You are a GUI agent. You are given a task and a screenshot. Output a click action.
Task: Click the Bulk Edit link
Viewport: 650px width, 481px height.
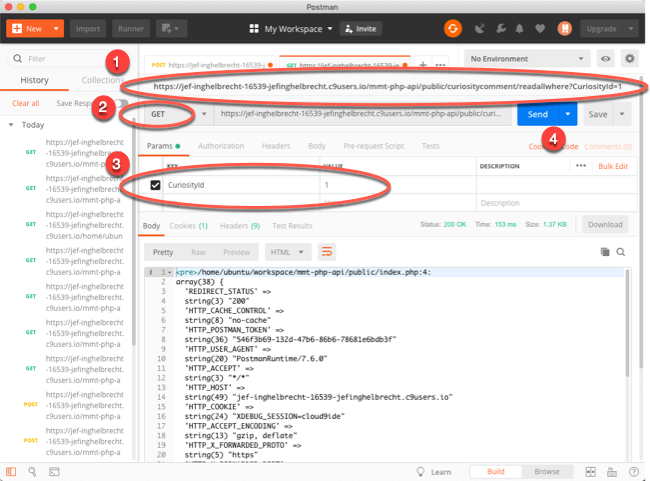pyautogui.click(x=613, y=166)
